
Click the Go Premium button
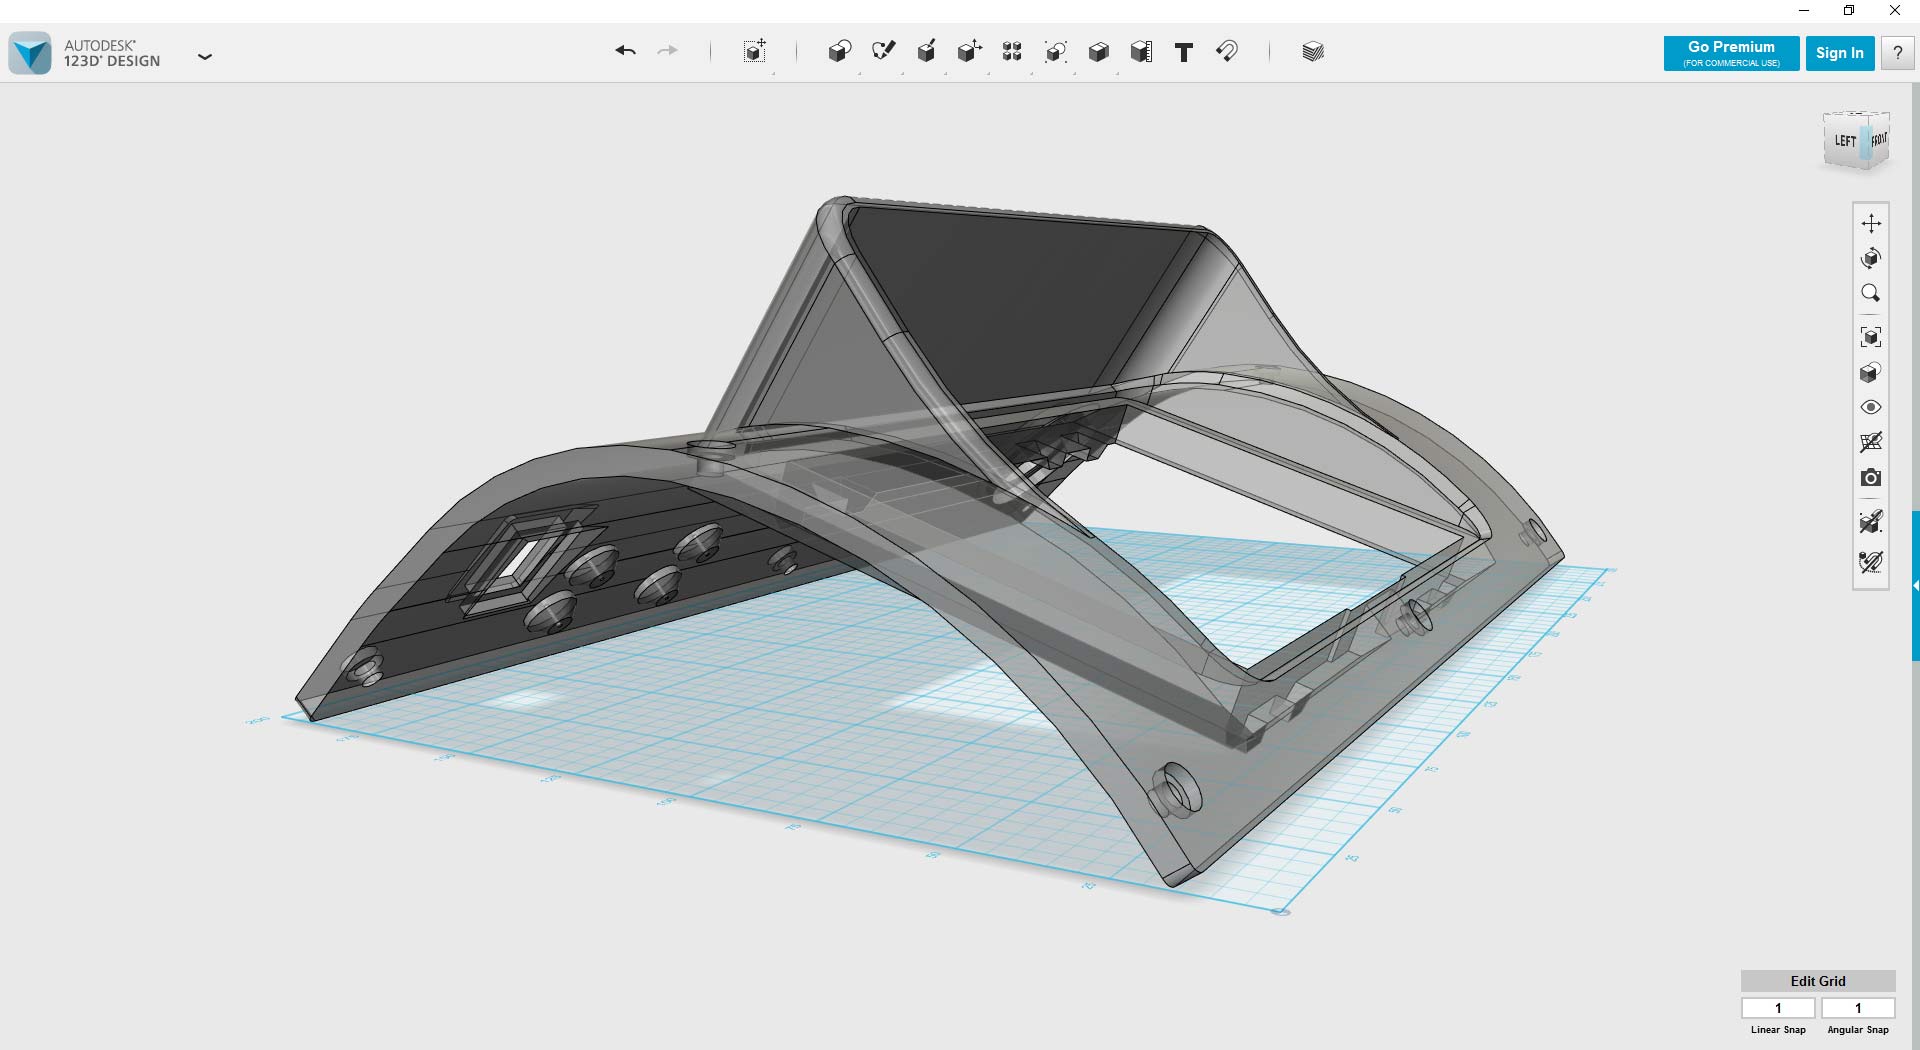coord(1730,53)
